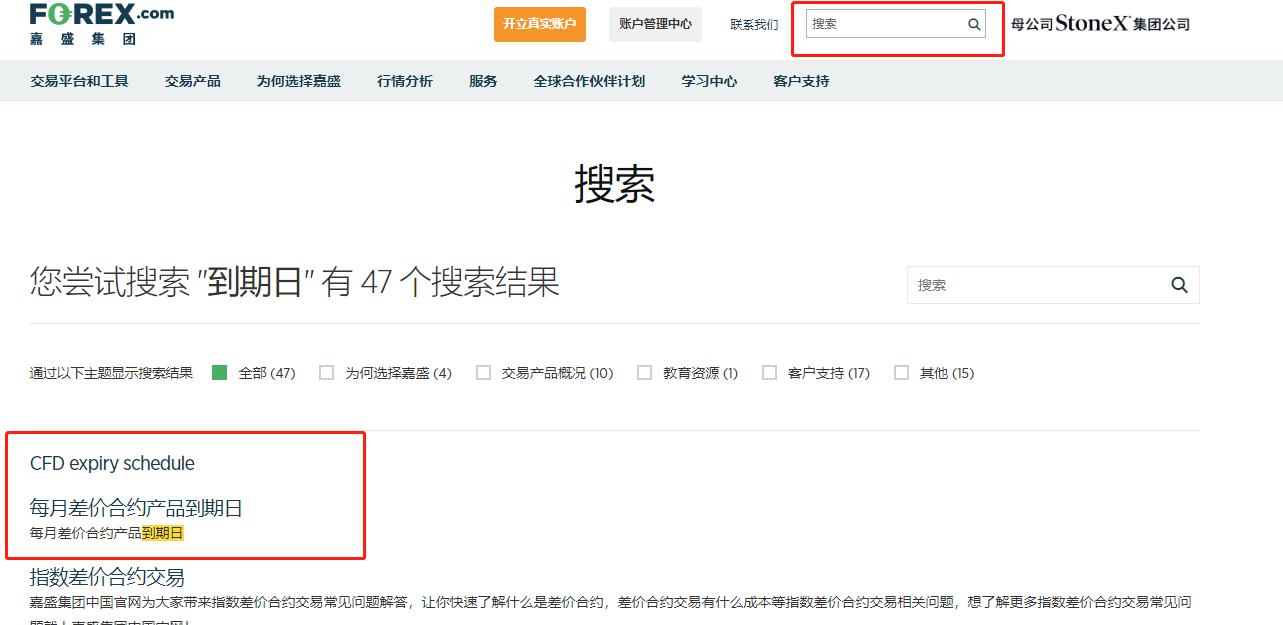Viewport: 1283px width, 625px height.
Task: Check the 教育资源 (1) filter
Action: (645, 372)
